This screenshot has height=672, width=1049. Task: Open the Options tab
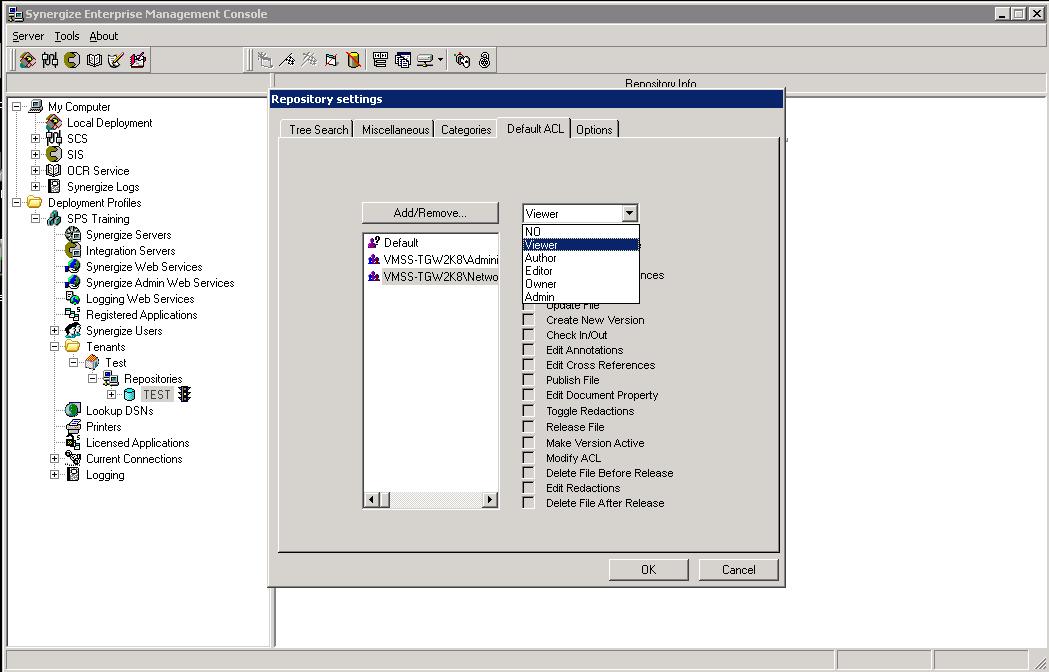[594, 129]
